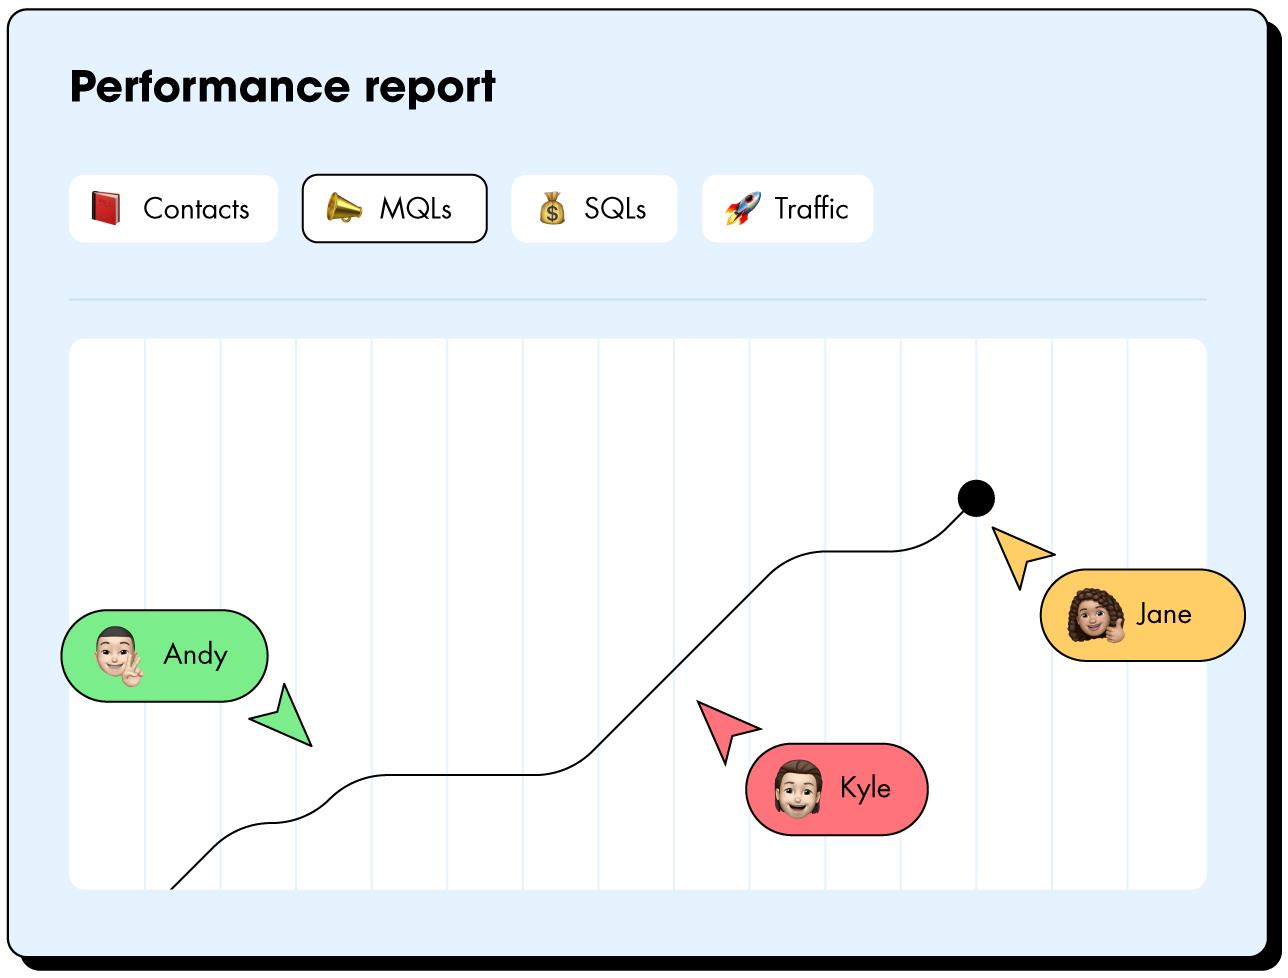This screenshot has width=1288, height=978.
Task: Click the money bag SQLs icon
Action: pos(552,209)
